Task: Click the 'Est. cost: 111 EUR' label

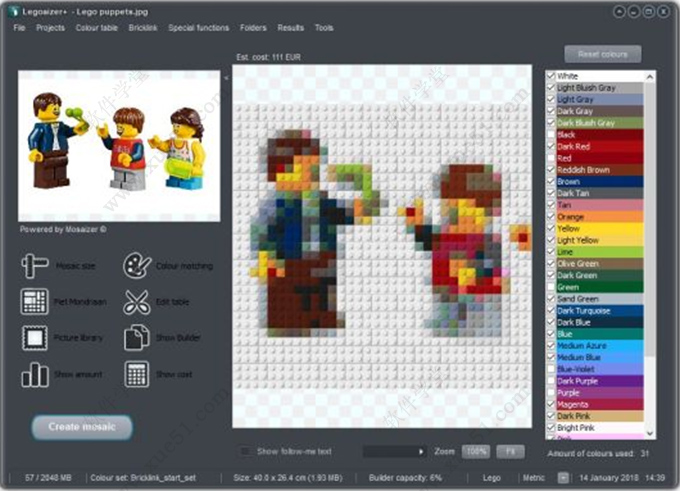Action: [x=268, y=57]
